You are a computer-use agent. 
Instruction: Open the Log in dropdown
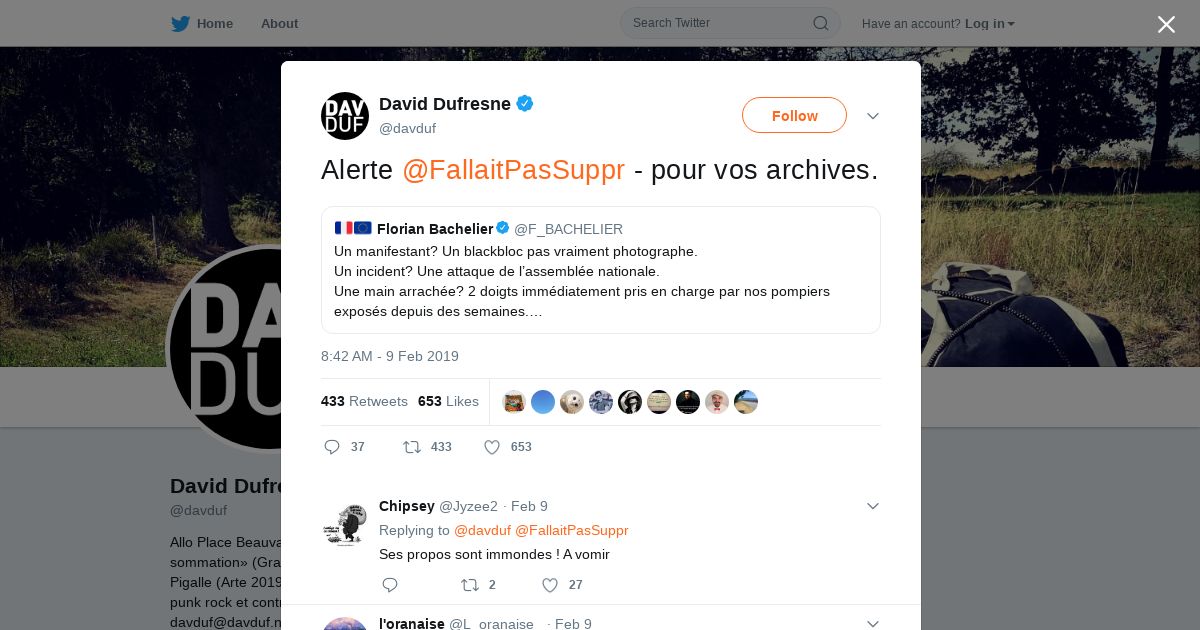click(x=989, y=23)
